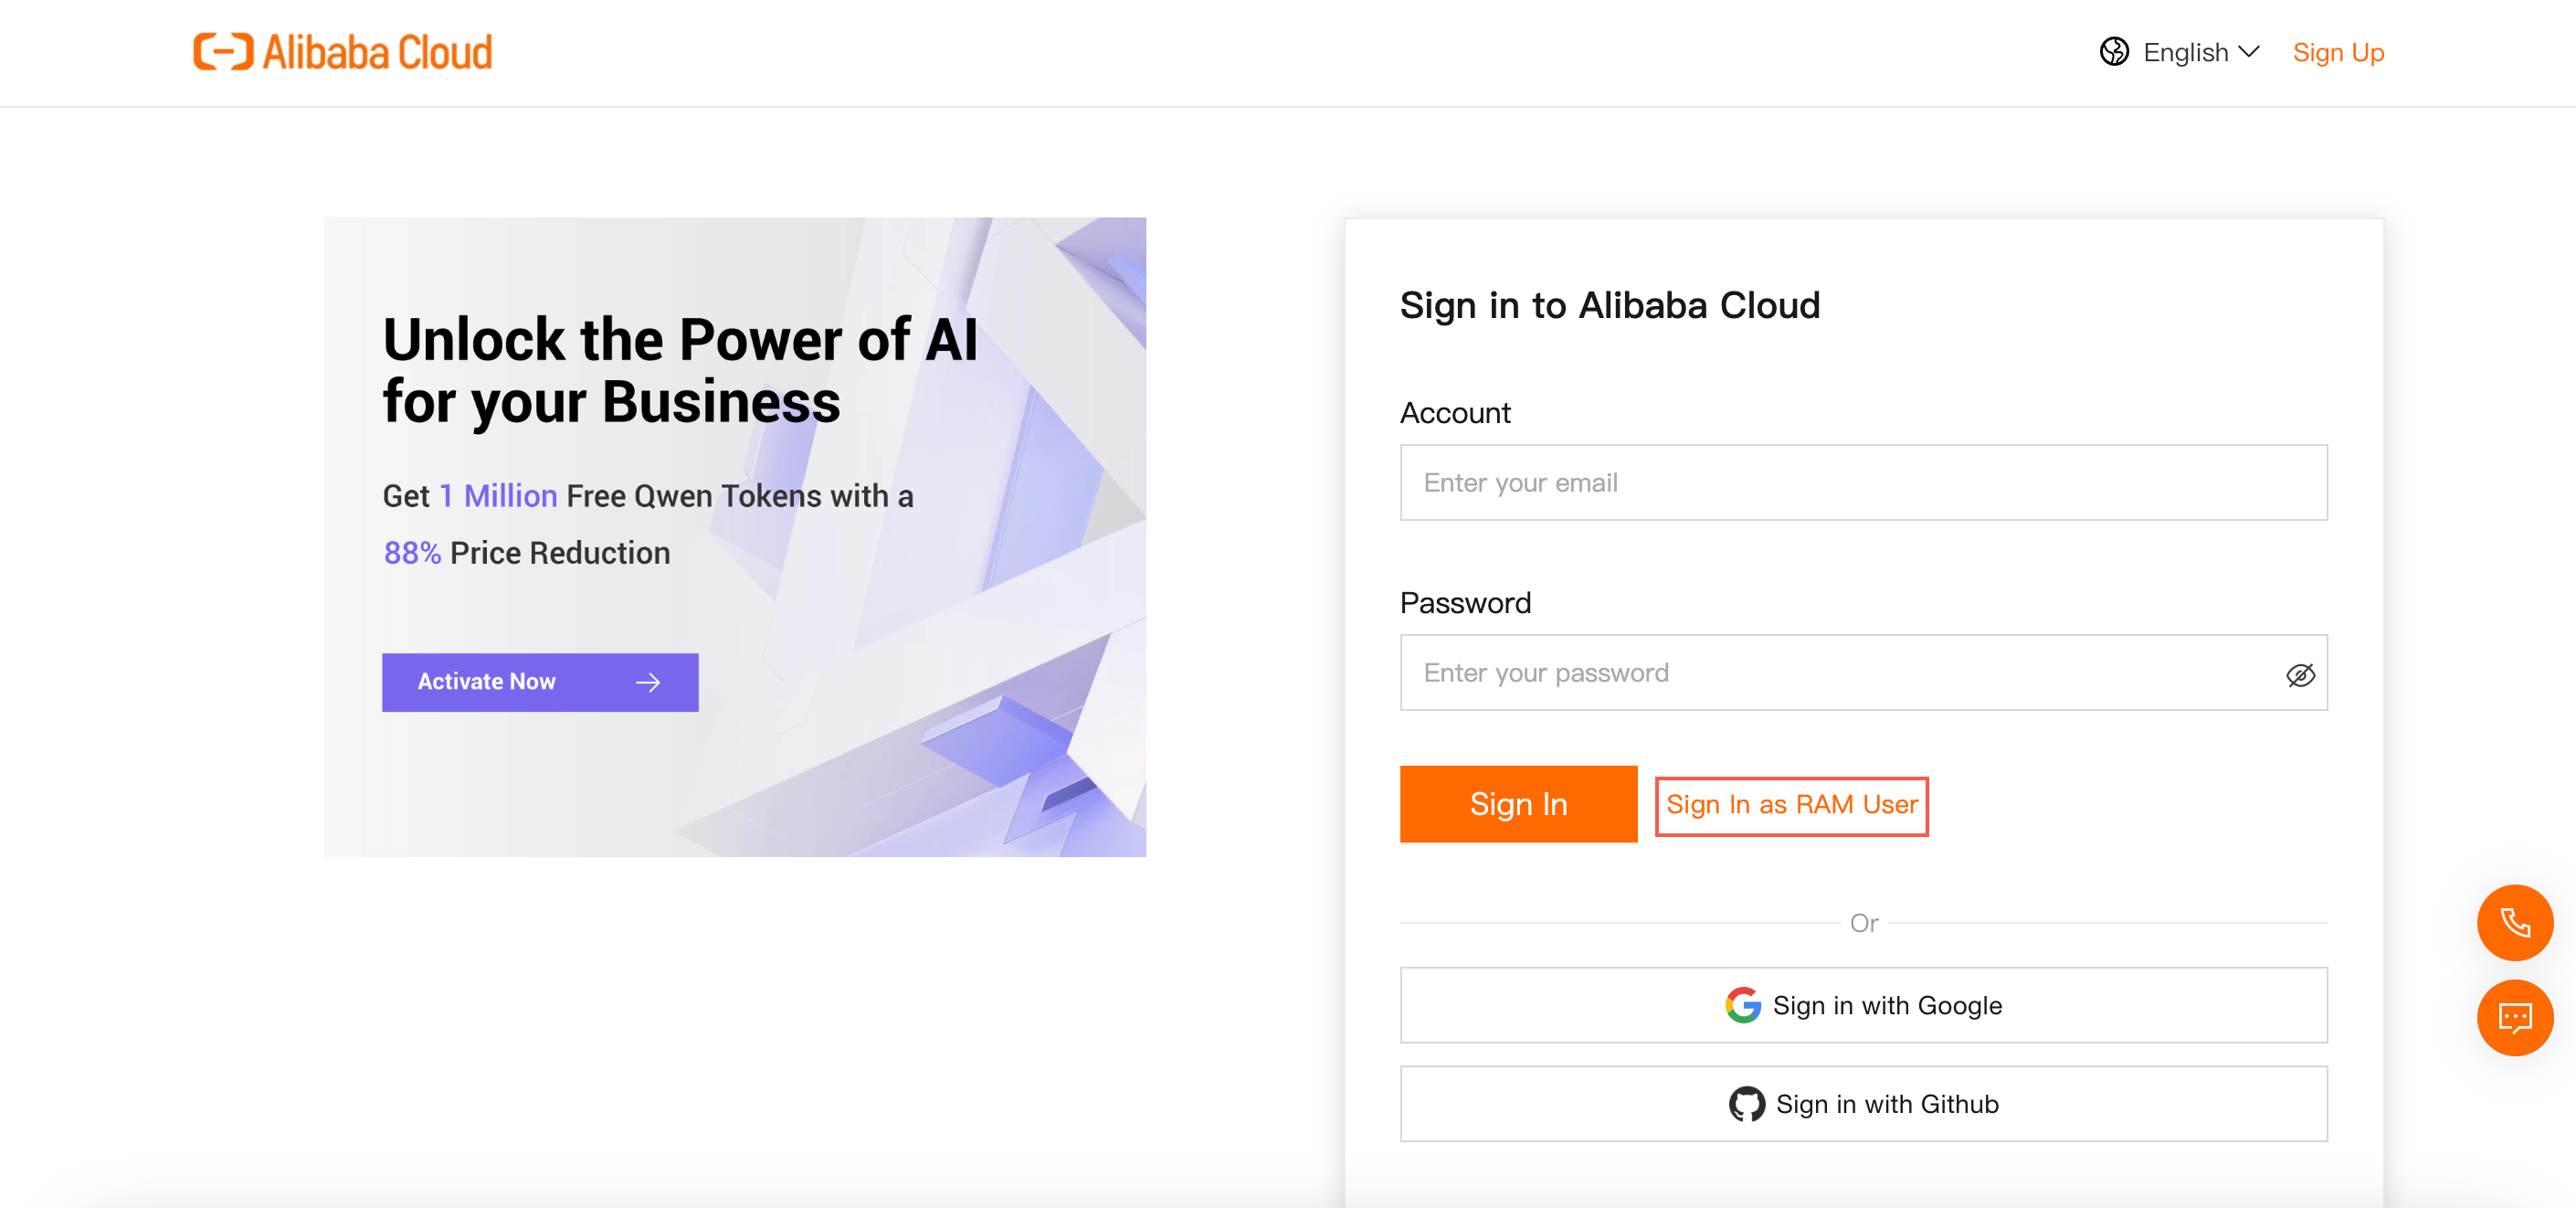Click the orange Sign In button
This screenshot has height=1208, width=2576.
[x=1518, y=804]
